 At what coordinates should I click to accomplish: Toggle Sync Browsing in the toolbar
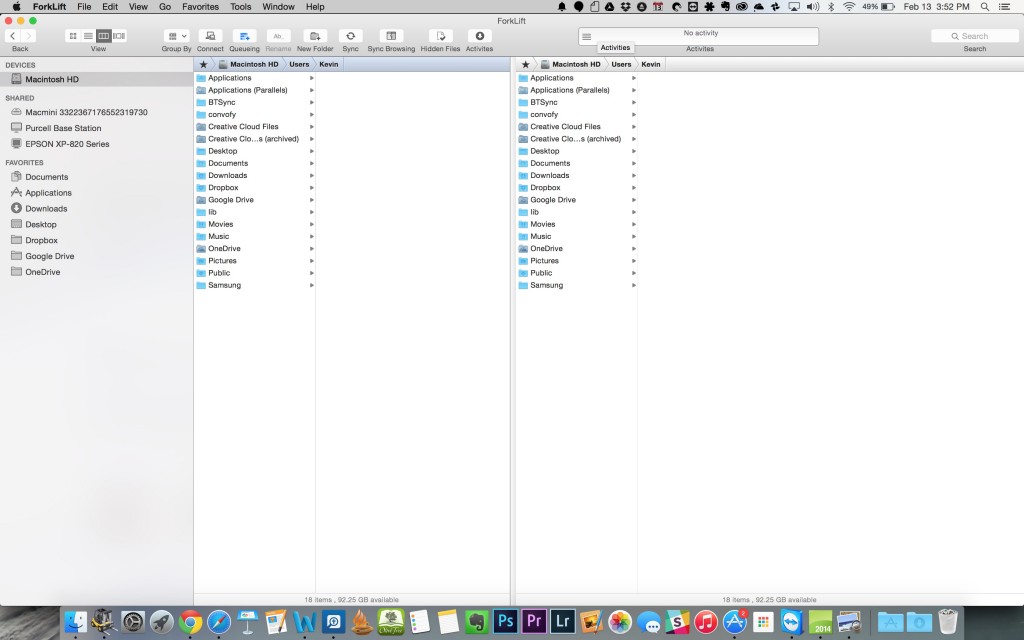391,36
